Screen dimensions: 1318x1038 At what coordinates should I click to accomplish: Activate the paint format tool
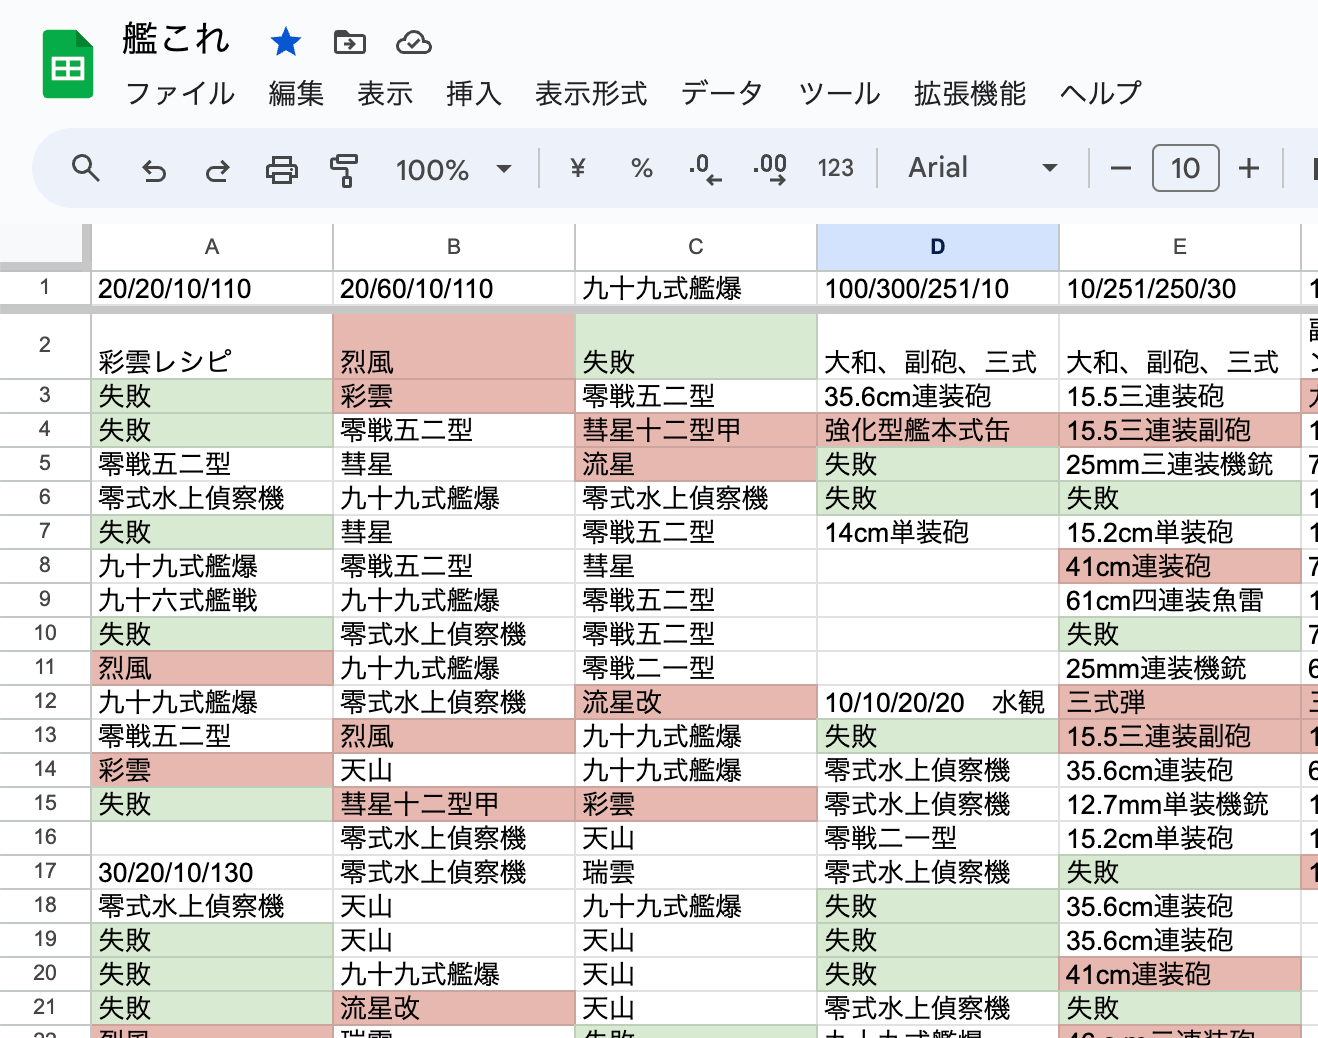[344, 170]
